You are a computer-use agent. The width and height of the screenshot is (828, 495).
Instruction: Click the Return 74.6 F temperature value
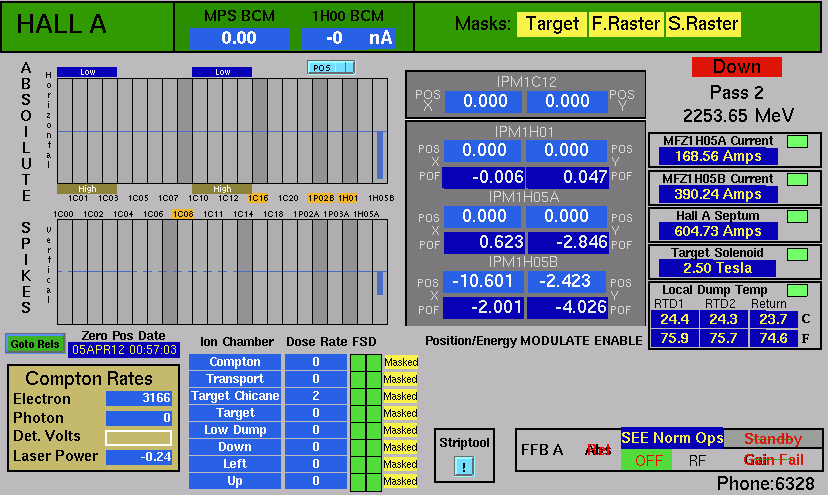pos(773,339)
